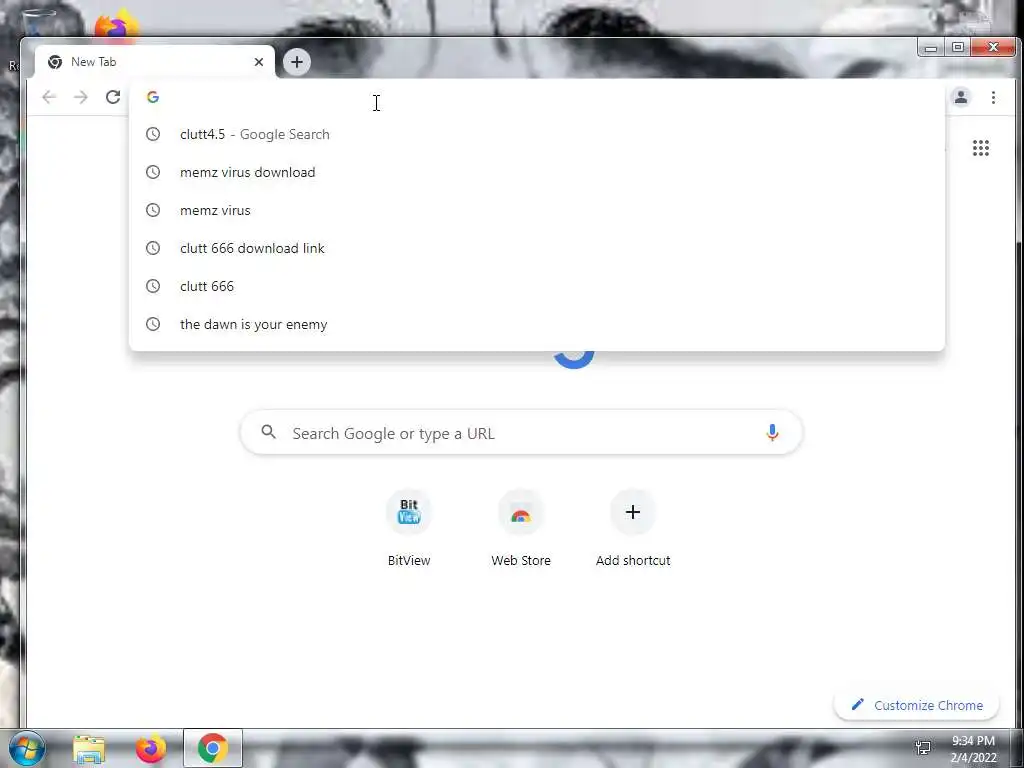Click the Google G icon in address bar
The width and height of the screenshot is (1024, 768).
coord(153,97)
